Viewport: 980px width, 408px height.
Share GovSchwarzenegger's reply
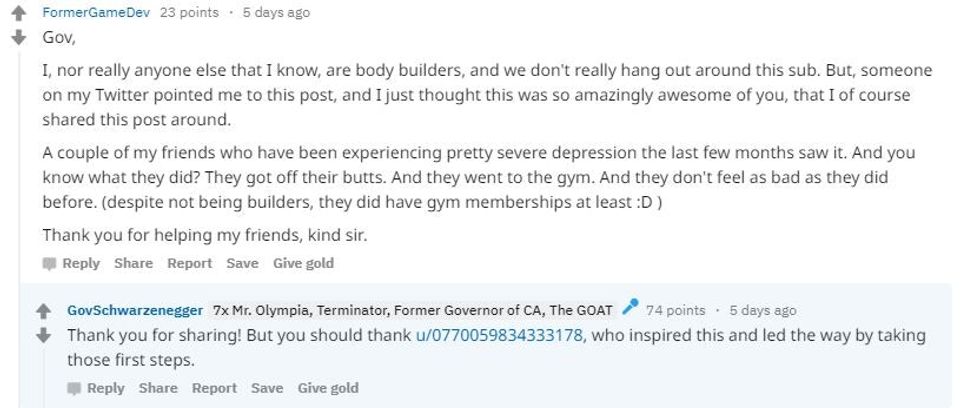tap(158, 388)
